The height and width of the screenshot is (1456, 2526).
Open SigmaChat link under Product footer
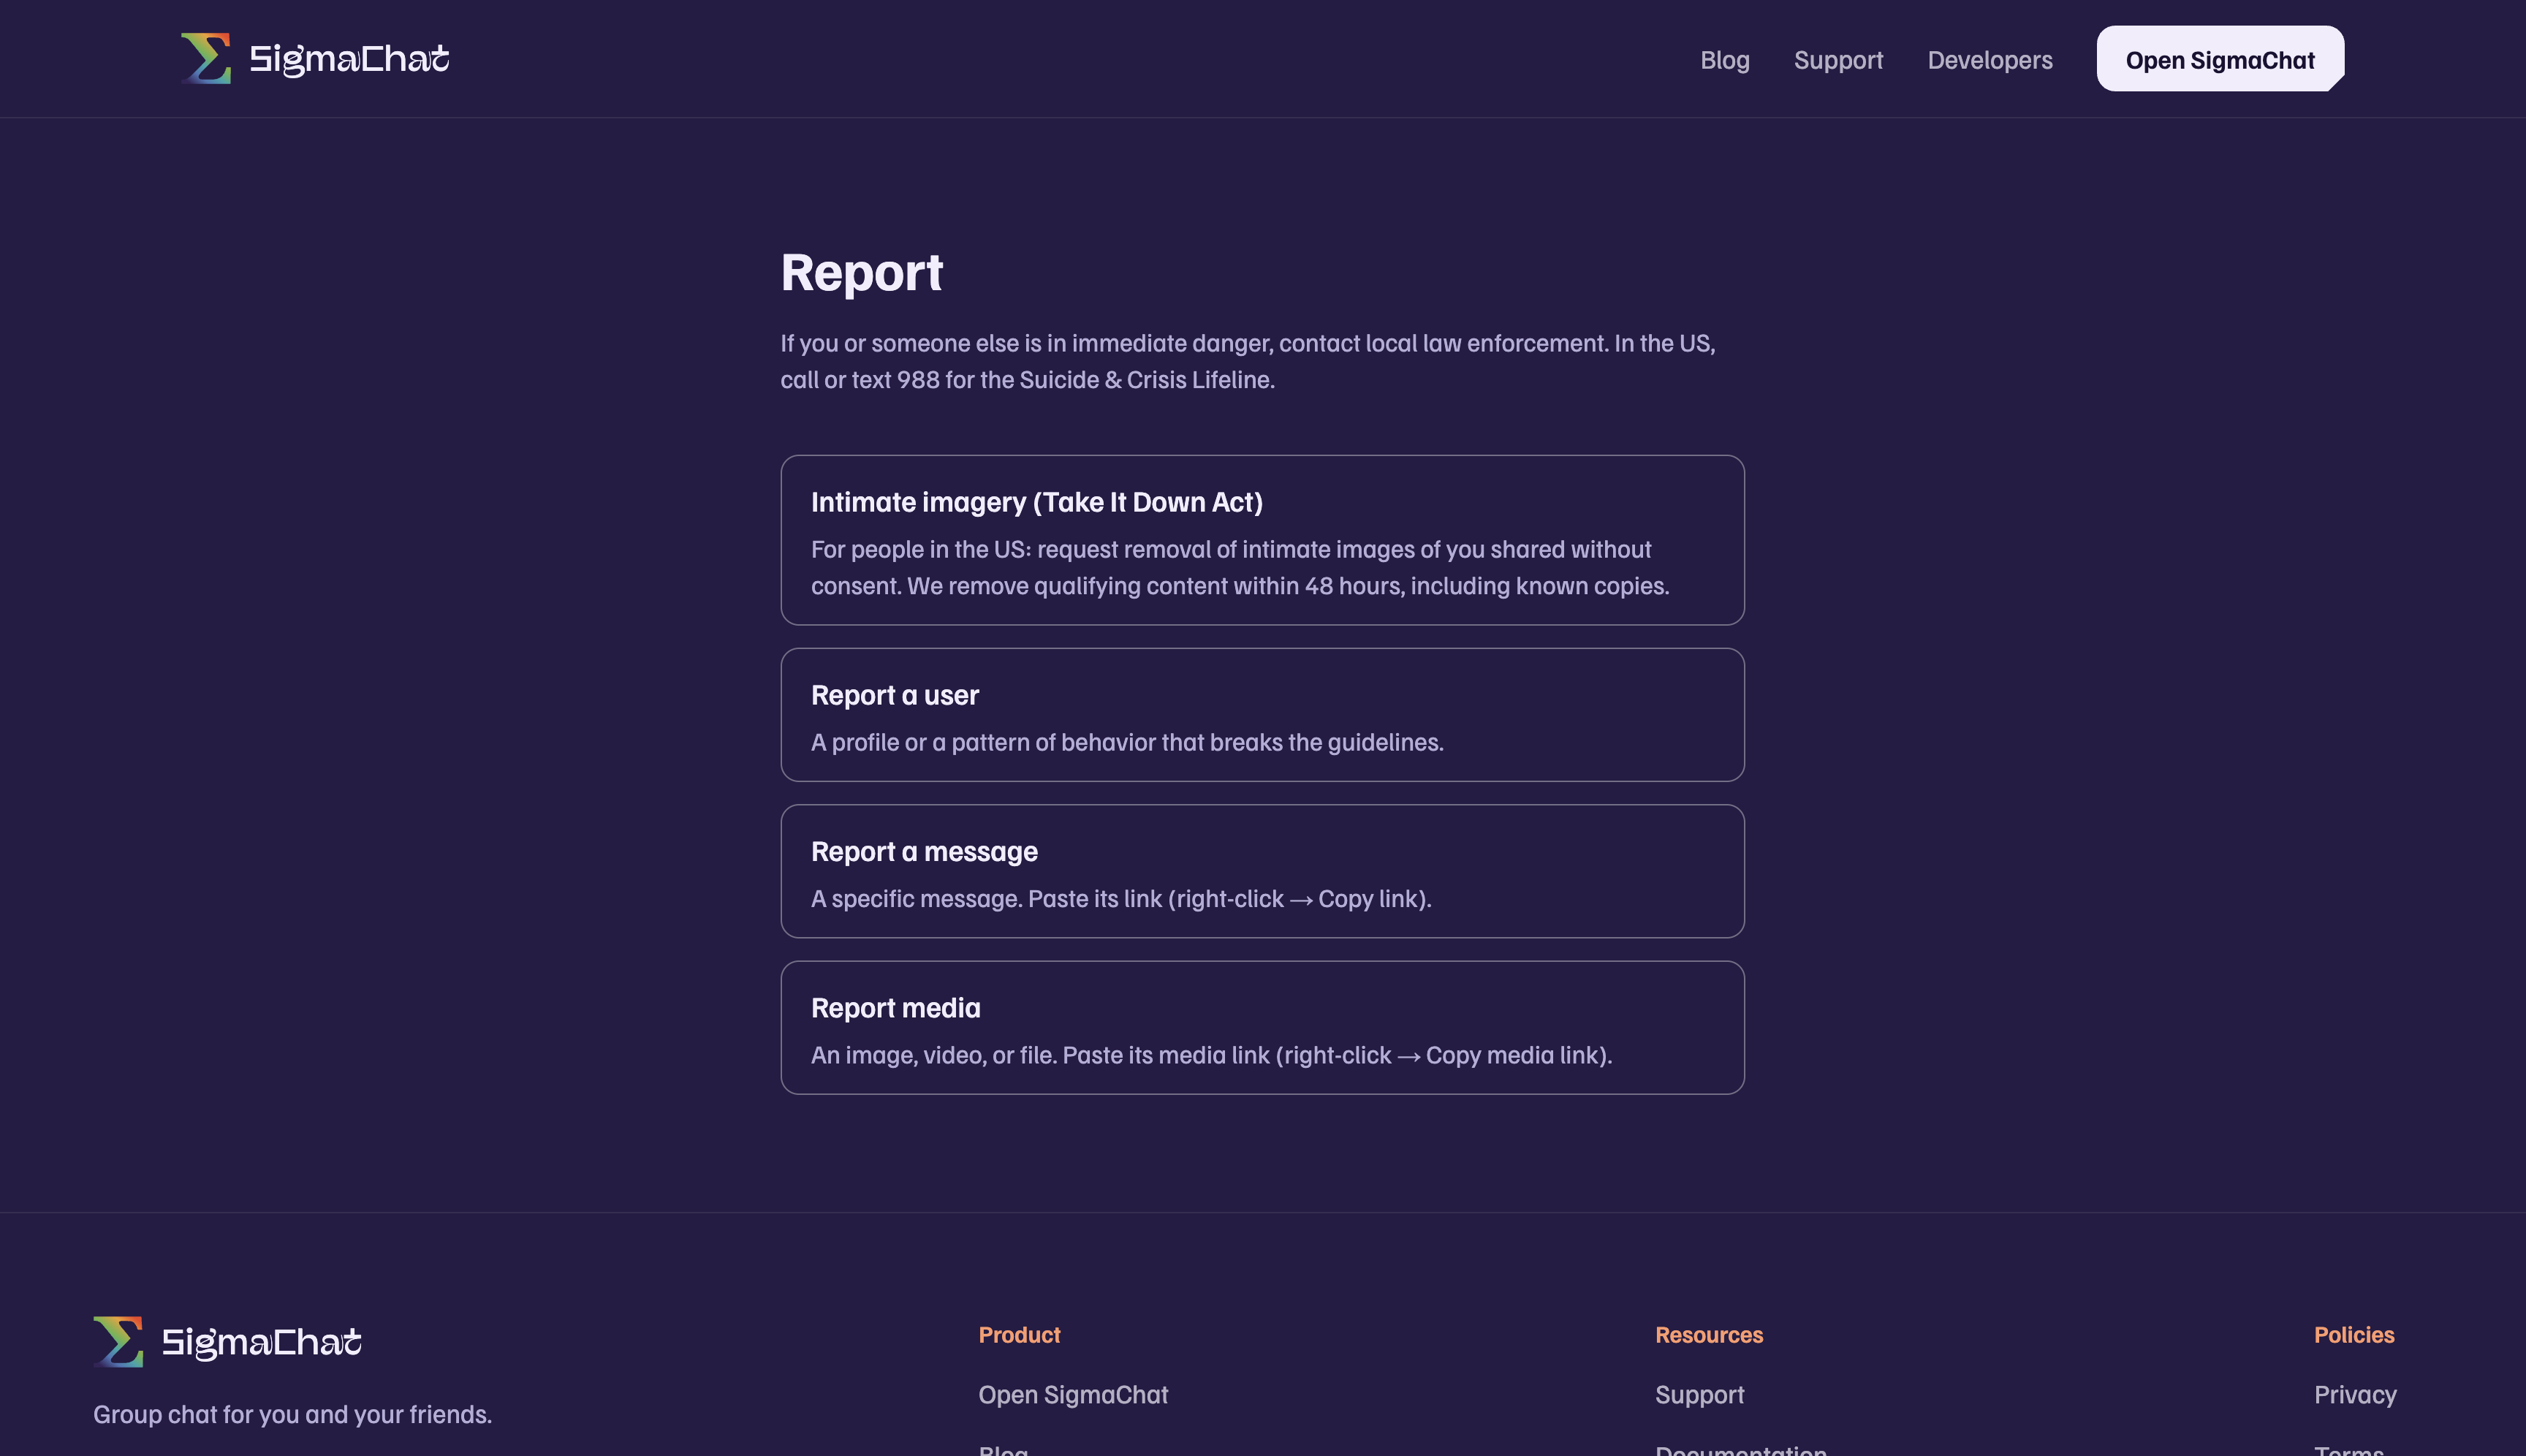coord(1073,1394)
